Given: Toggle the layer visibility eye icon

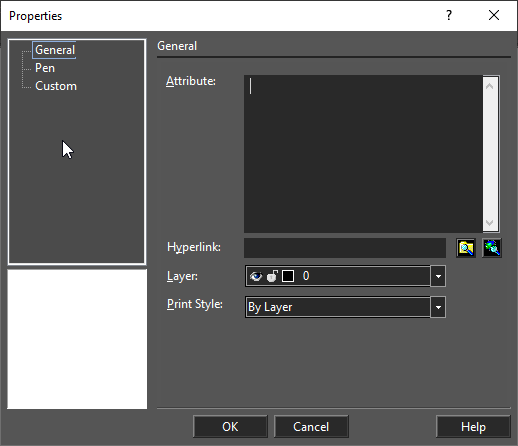Looking at the screenshot, I should point(256,276).
